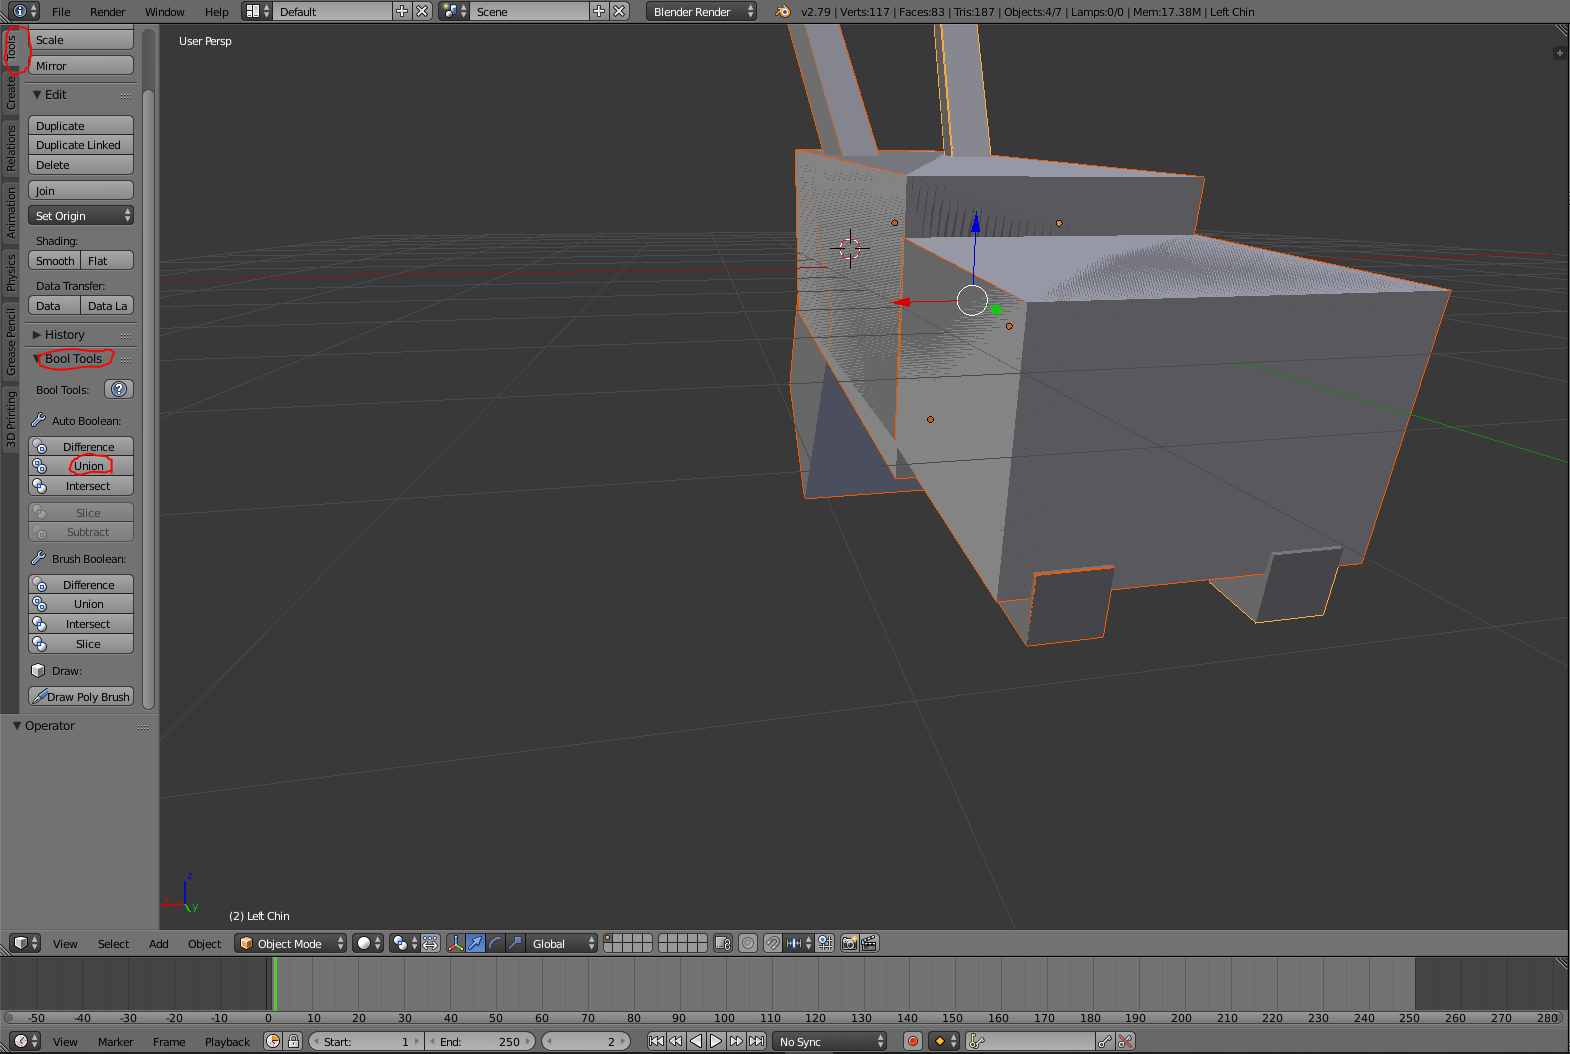Viewport: 1570px width, 1054px height.
Task: Switch to the Physics tab
Action: point(12,272)
